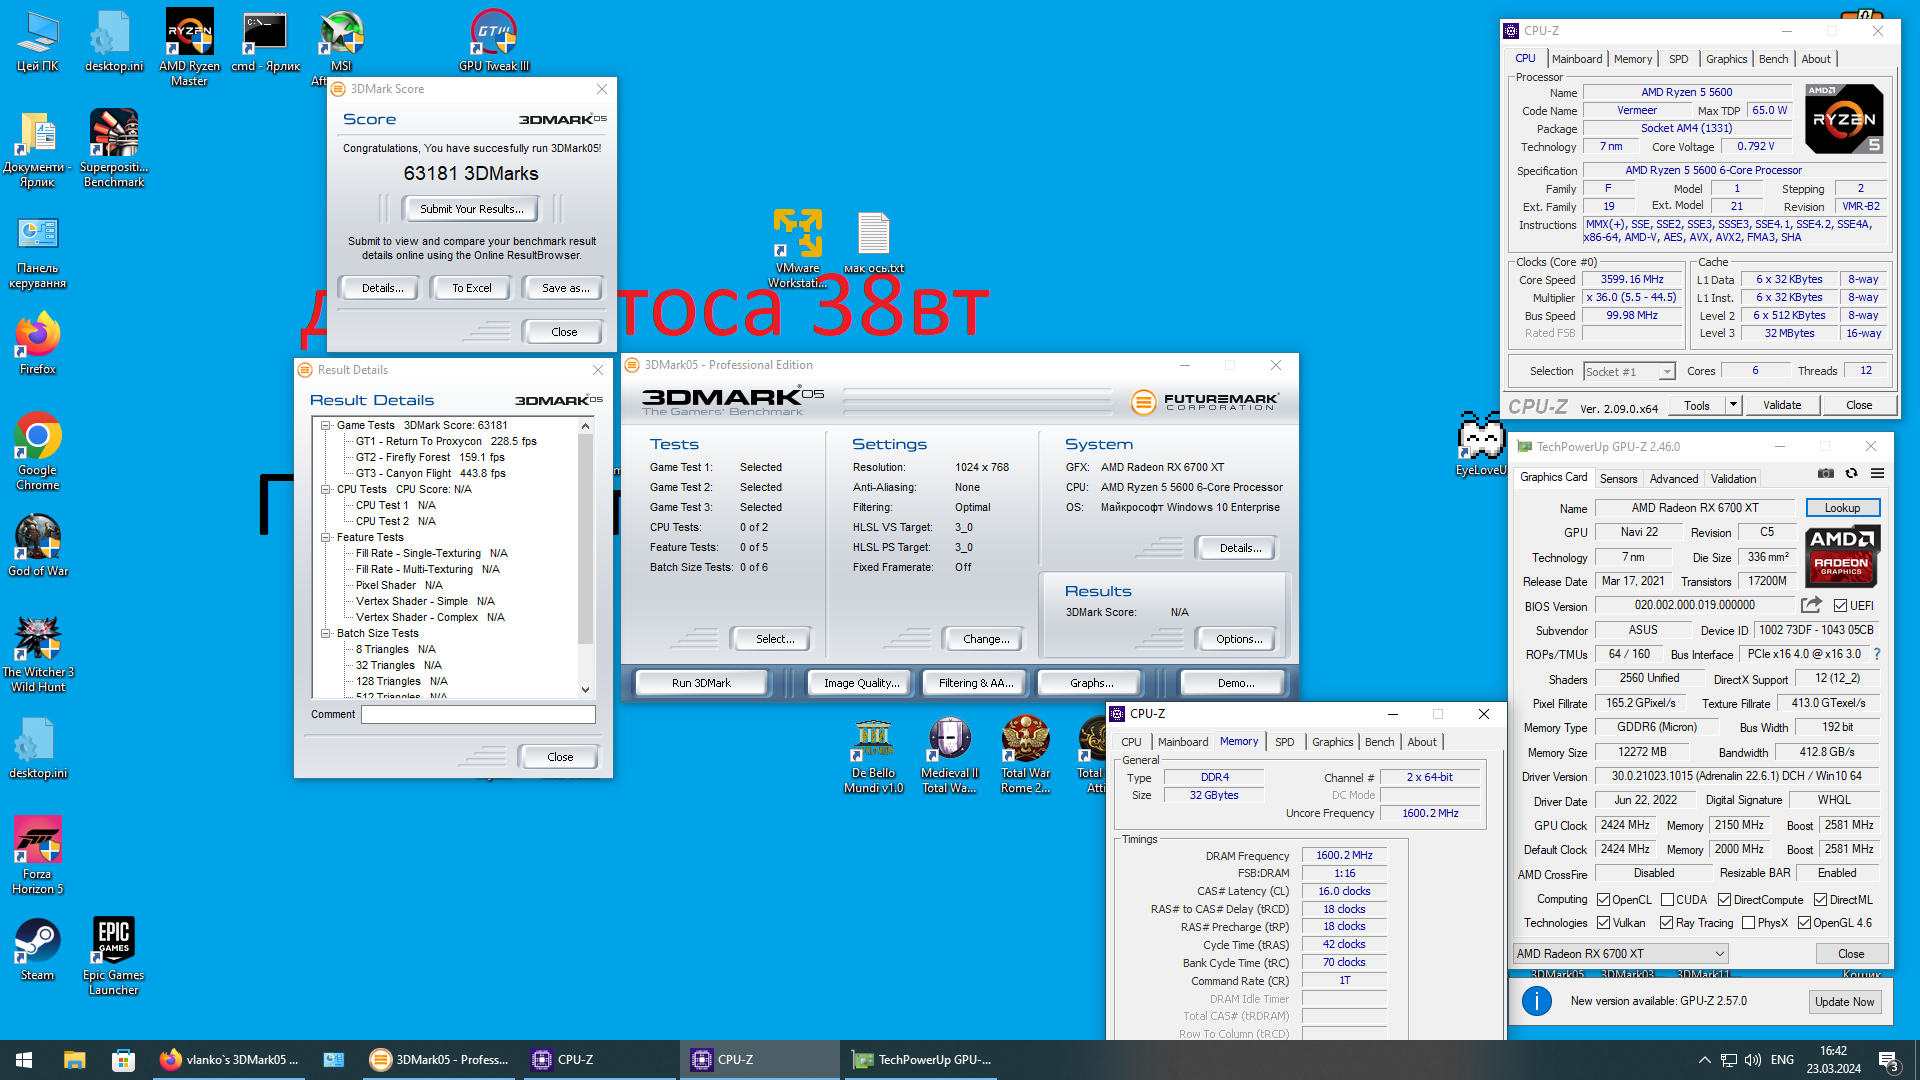Launch cmd shortcut on desktop
This screenshot has width=1920, height=1080.
(265, 40)
